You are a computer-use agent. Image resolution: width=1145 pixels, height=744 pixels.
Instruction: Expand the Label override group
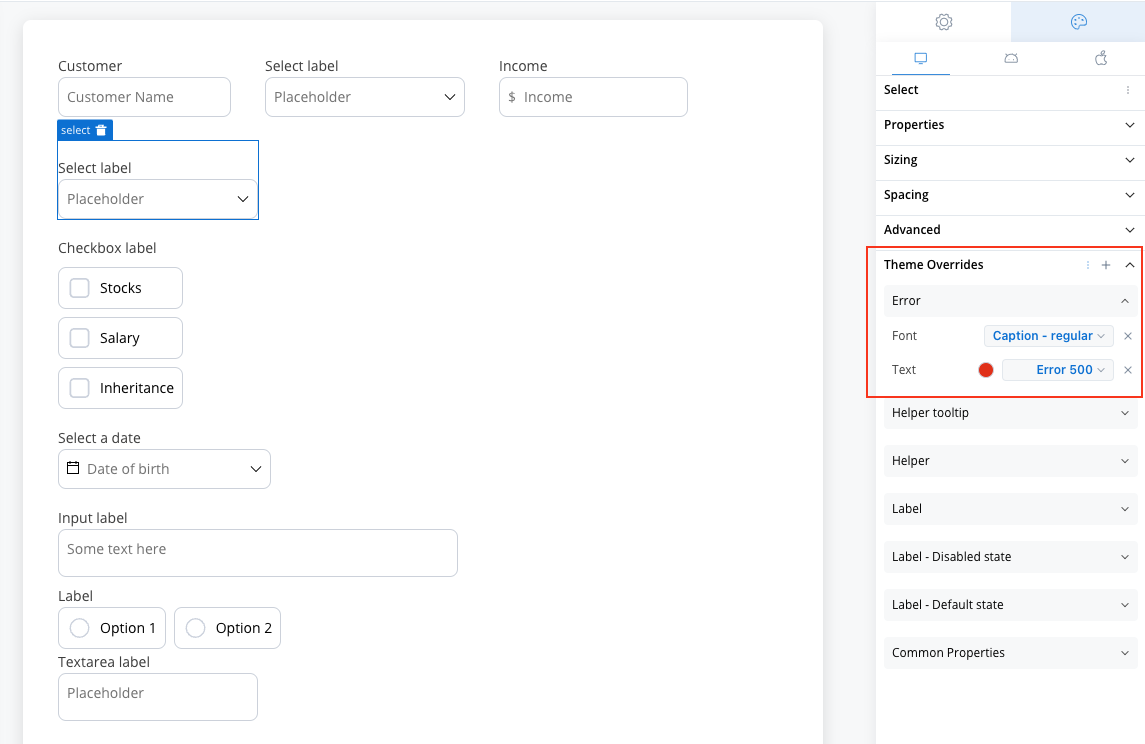pos(1011,509)
